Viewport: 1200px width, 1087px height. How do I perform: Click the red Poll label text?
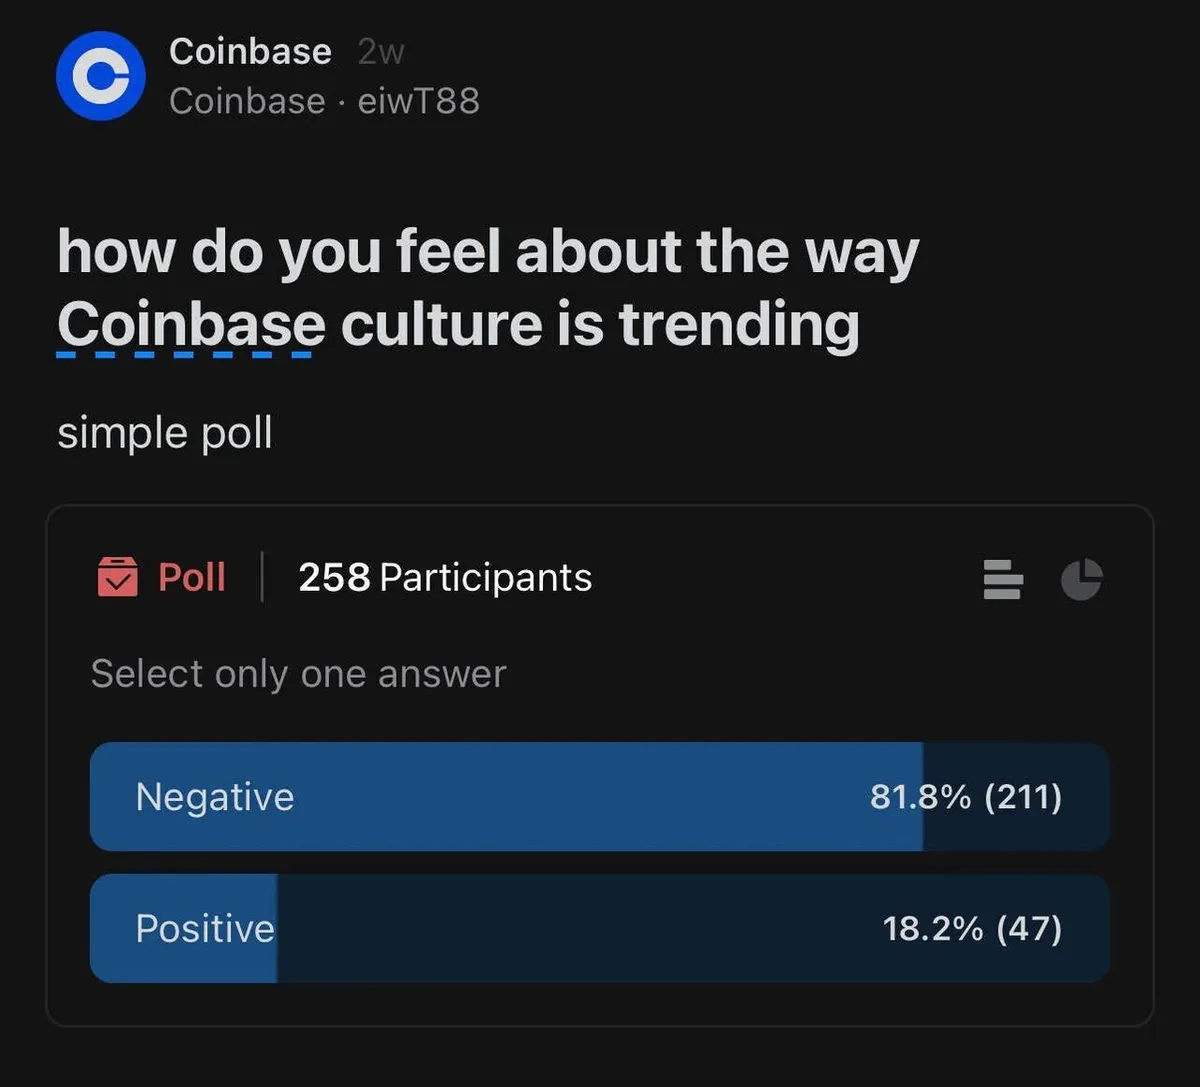coord(192,577)
